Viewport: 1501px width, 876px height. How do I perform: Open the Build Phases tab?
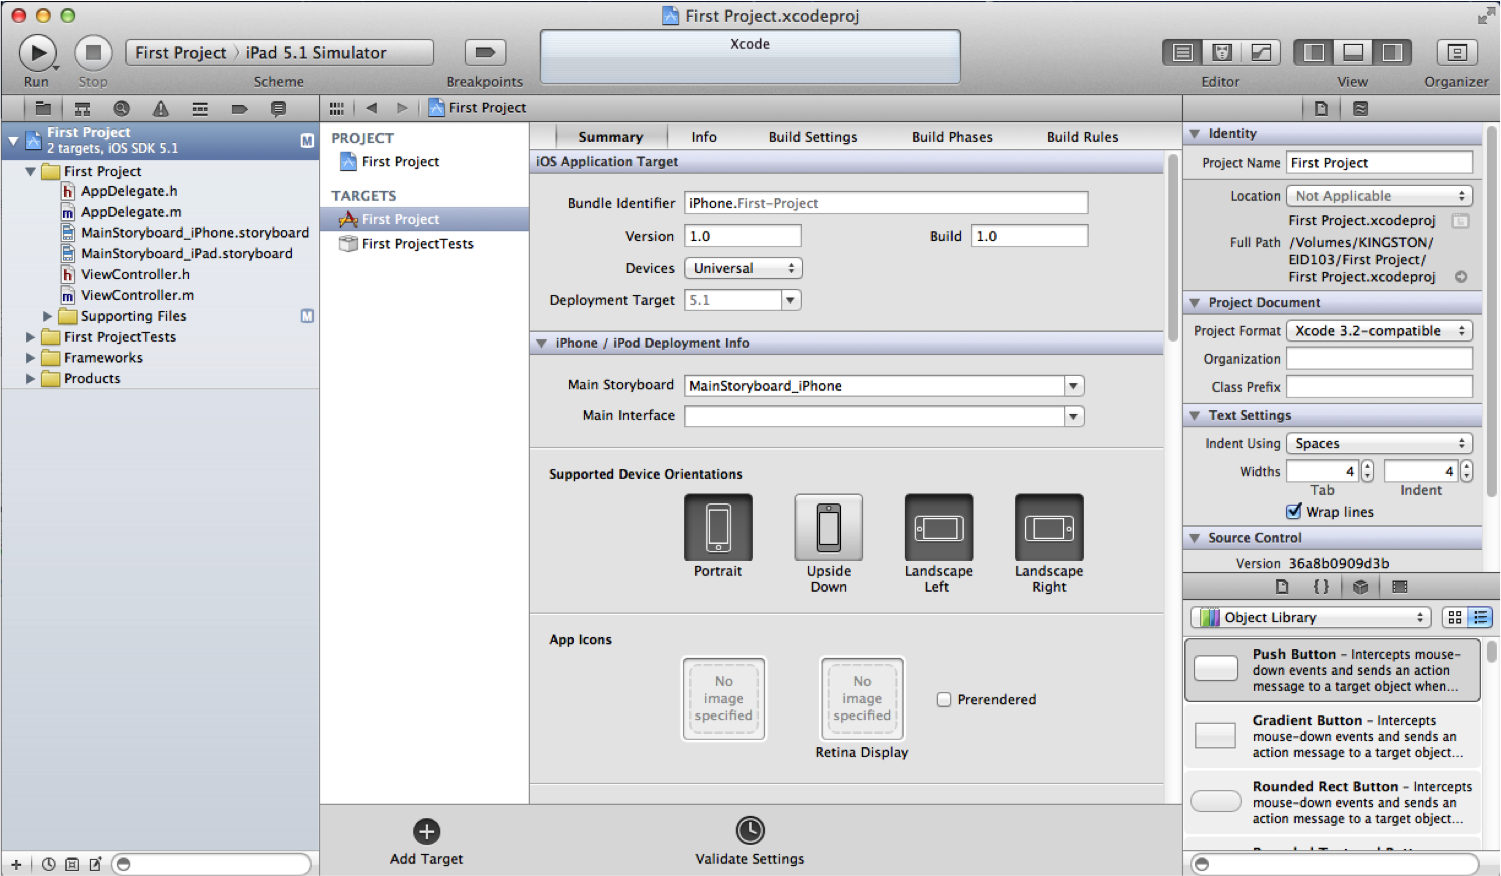[951, 137]
